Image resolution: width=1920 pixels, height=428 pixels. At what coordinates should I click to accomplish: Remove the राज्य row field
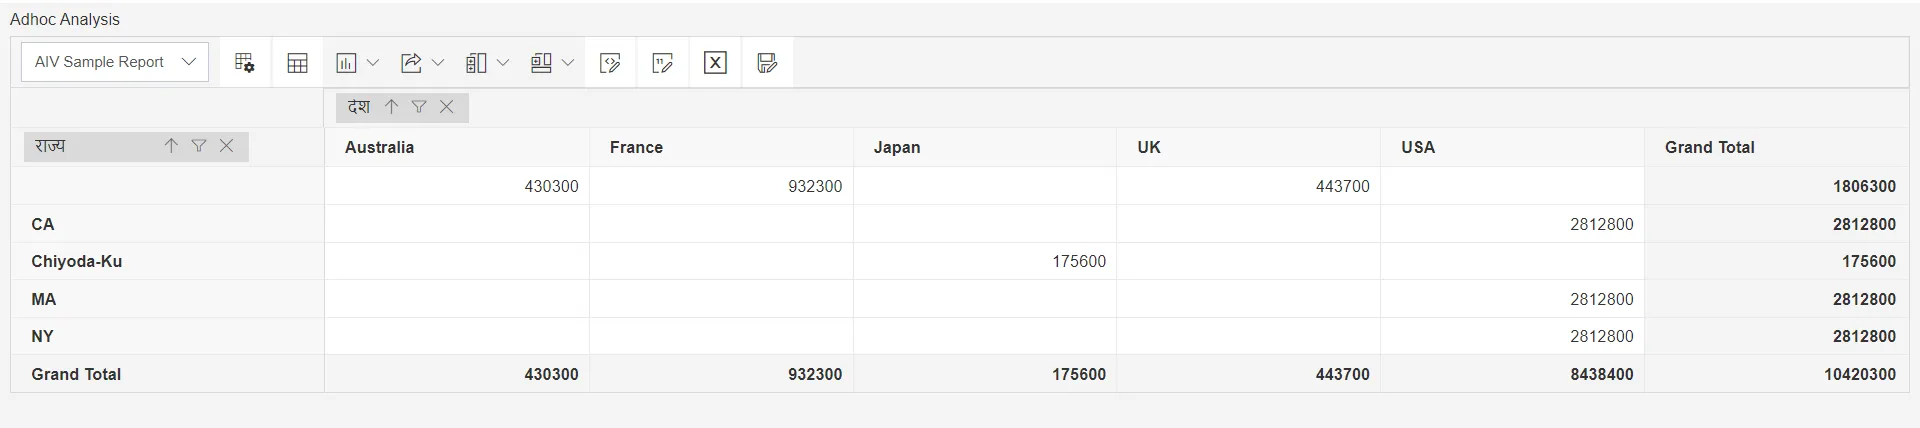227,146
